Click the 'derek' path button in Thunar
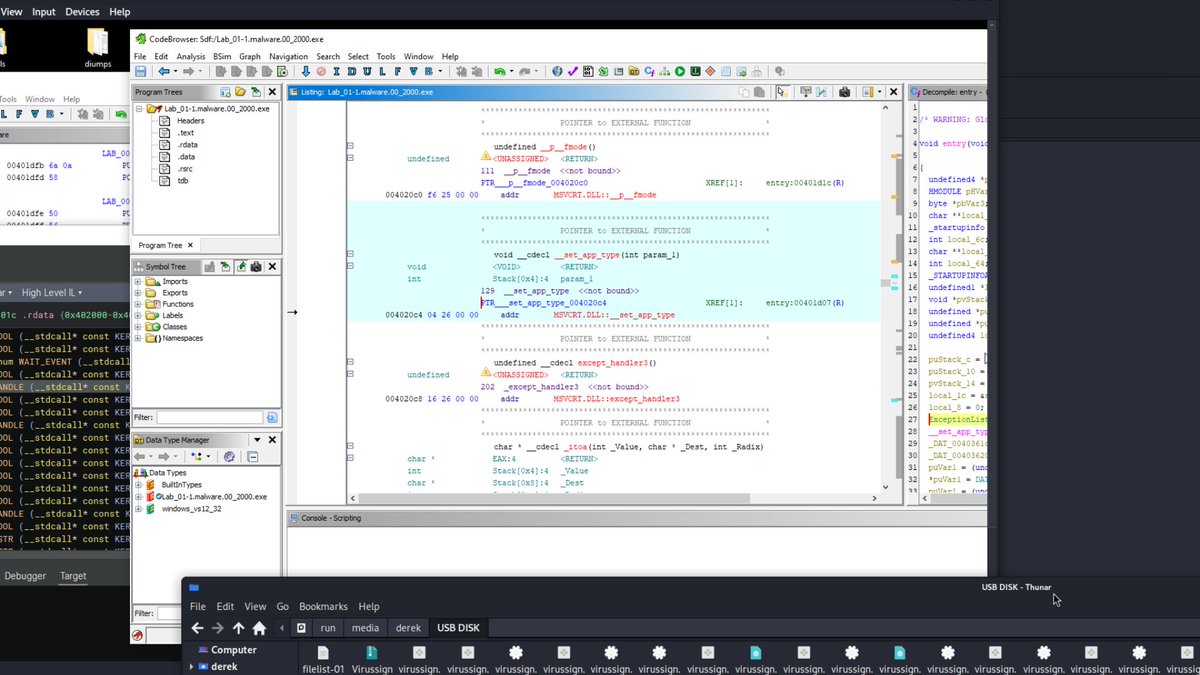 click(408, 628)
